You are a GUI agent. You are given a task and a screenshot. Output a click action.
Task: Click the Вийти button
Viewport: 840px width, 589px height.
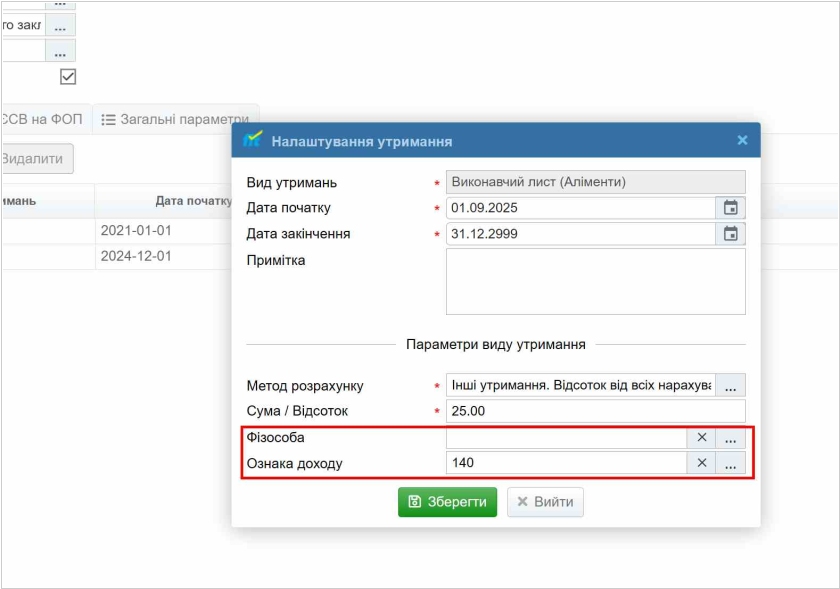click(x=545, y=502)
